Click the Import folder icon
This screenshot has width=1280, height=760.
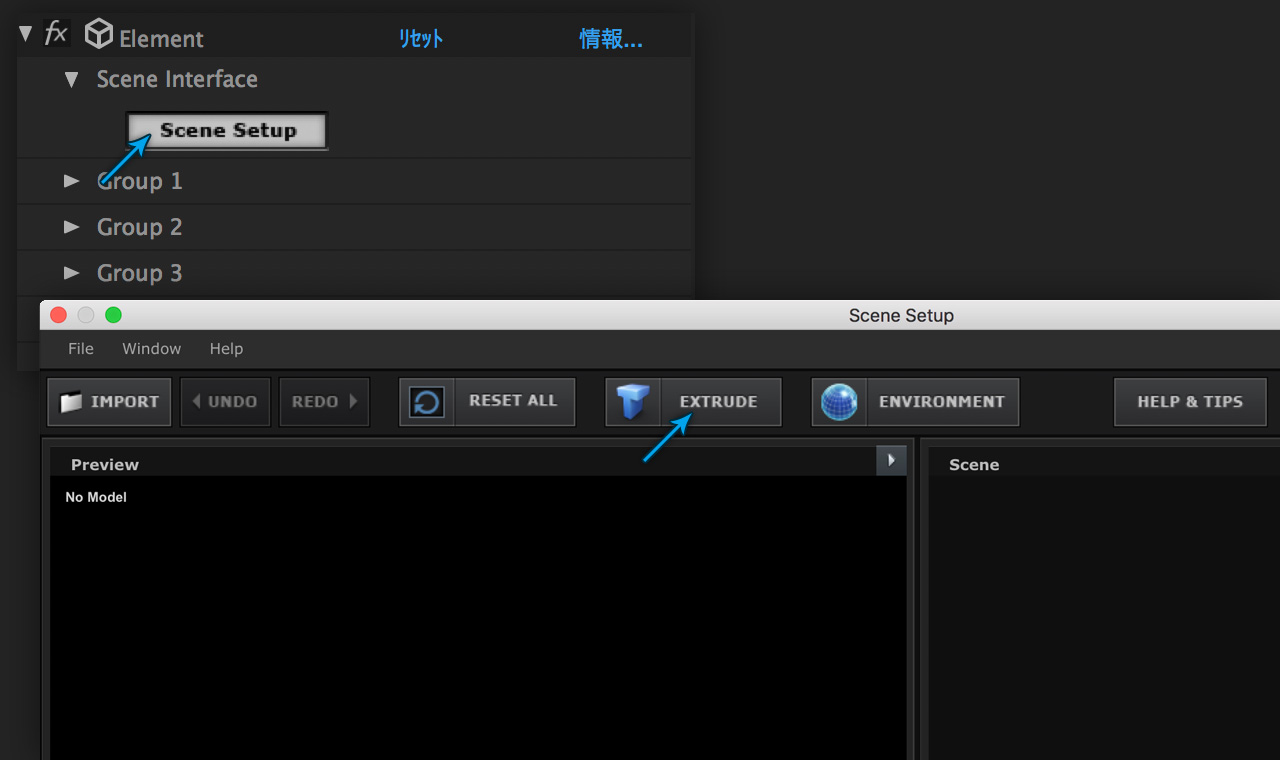[71, 402]
